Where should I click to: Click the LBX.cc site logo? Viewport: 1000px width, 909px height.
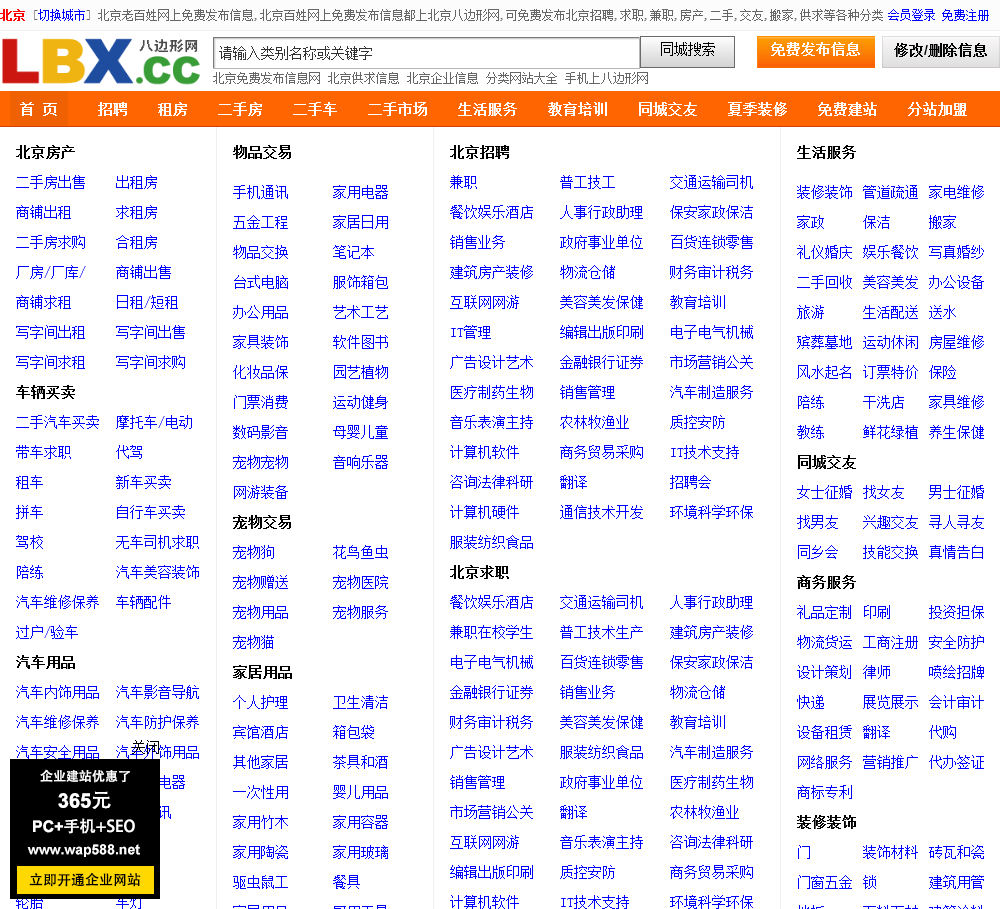tap(101, 61)
